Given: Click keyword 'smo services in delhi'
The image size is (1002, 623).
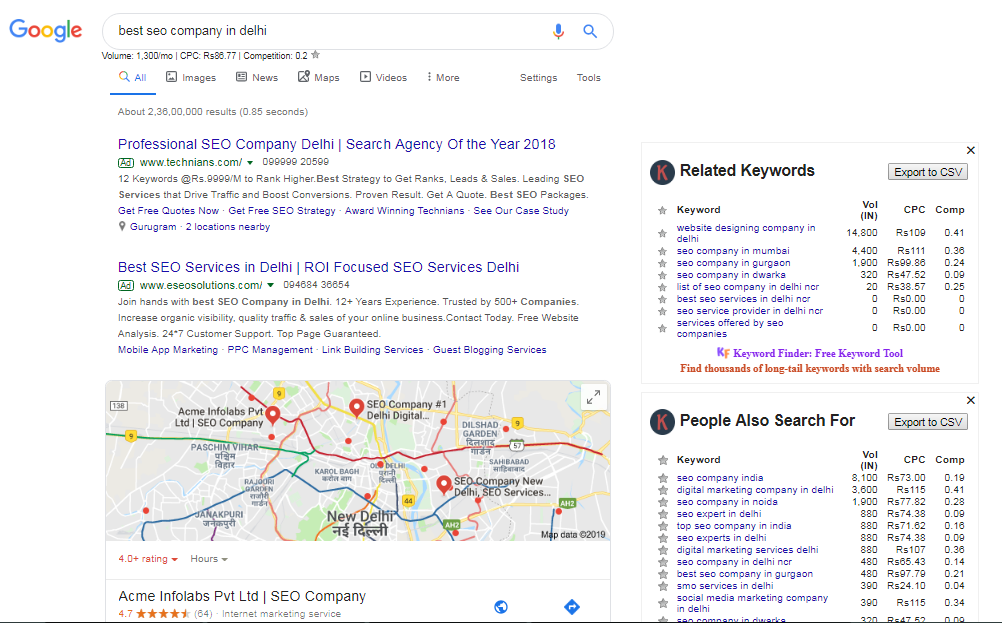Looking at the screenshot, I should [x=725, y=586].
